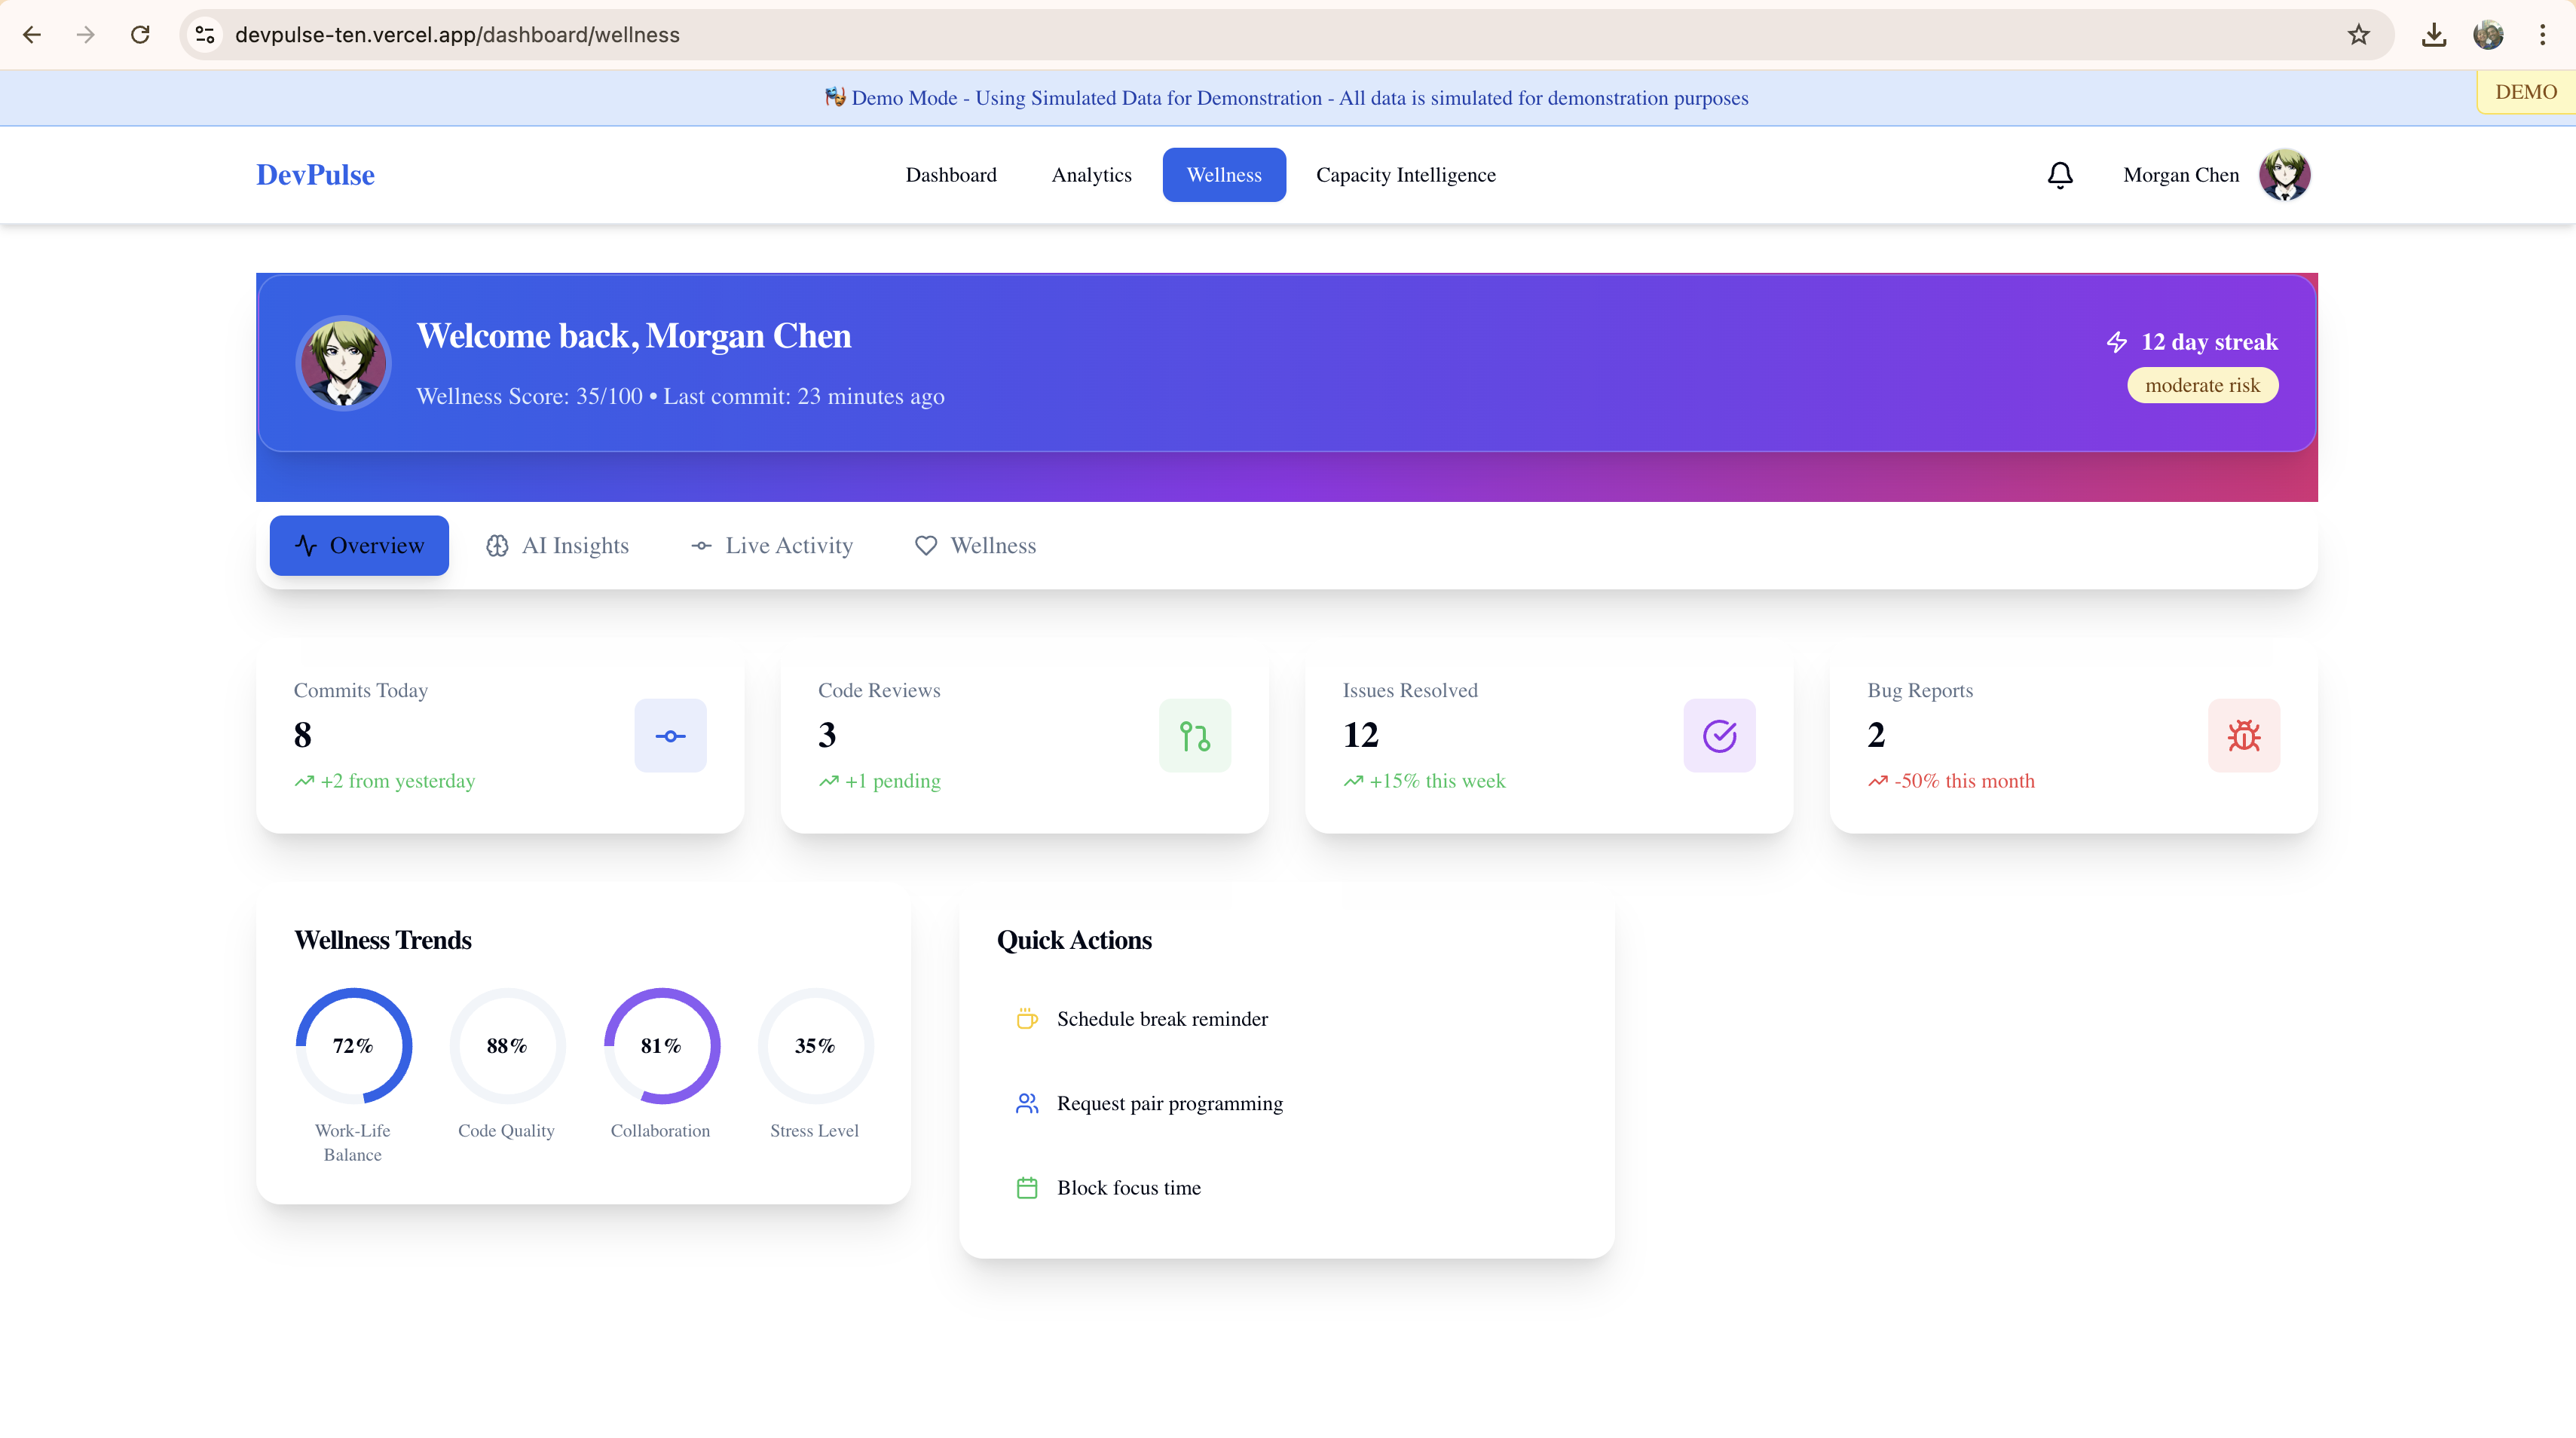Click Block focus time action
The width and height of the screenshot is (2576, 1438).
click(1128, 1188)
